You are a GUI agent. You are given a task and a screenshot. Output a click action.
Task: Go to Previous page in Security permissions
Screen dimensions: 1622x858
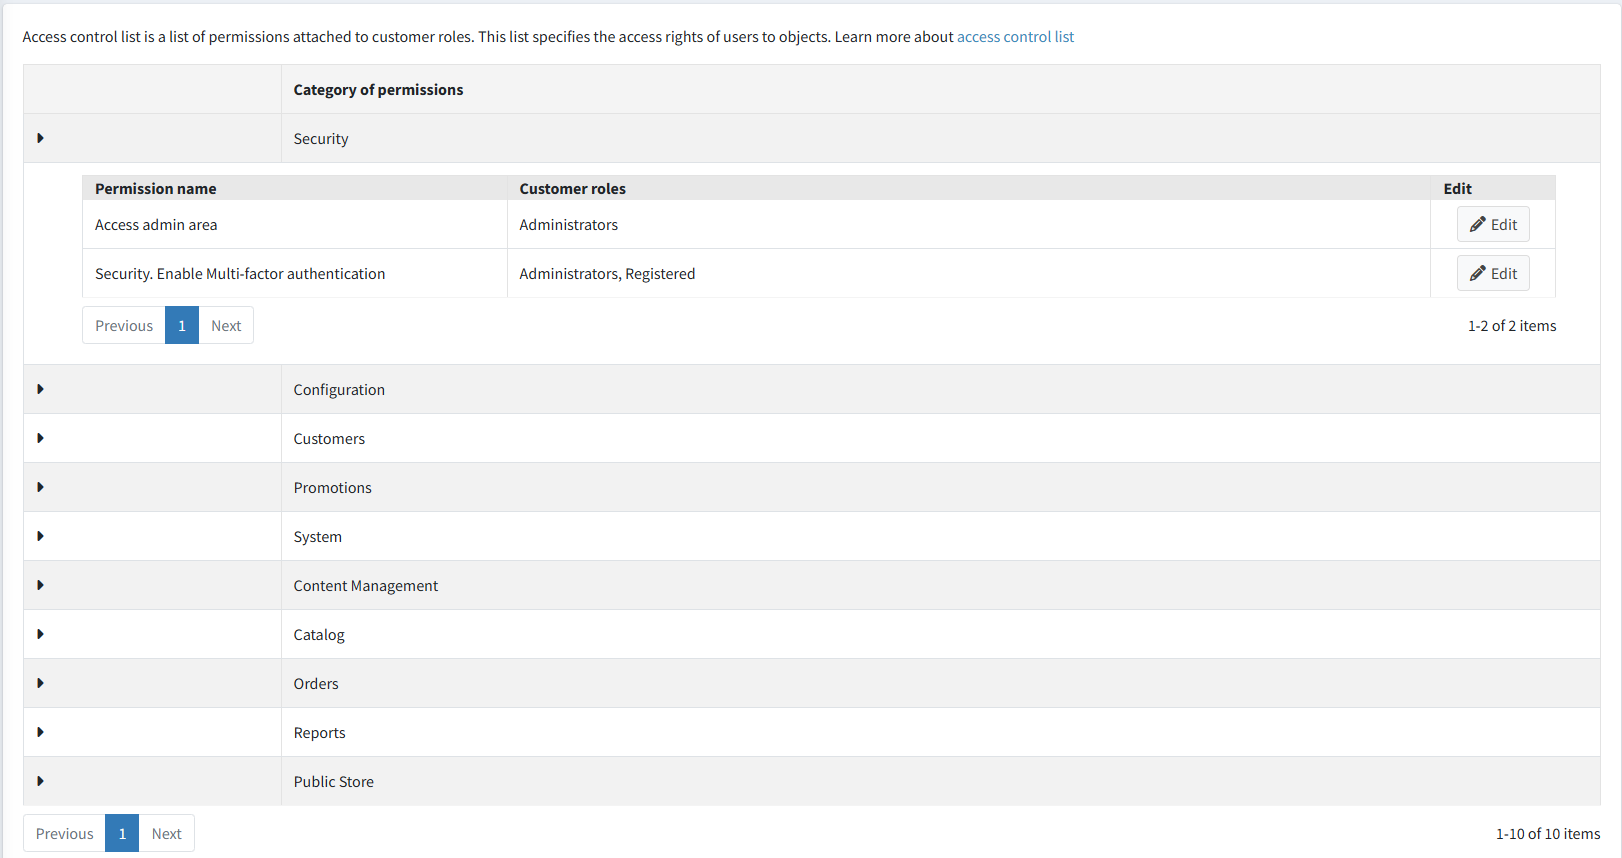point(124,326)
